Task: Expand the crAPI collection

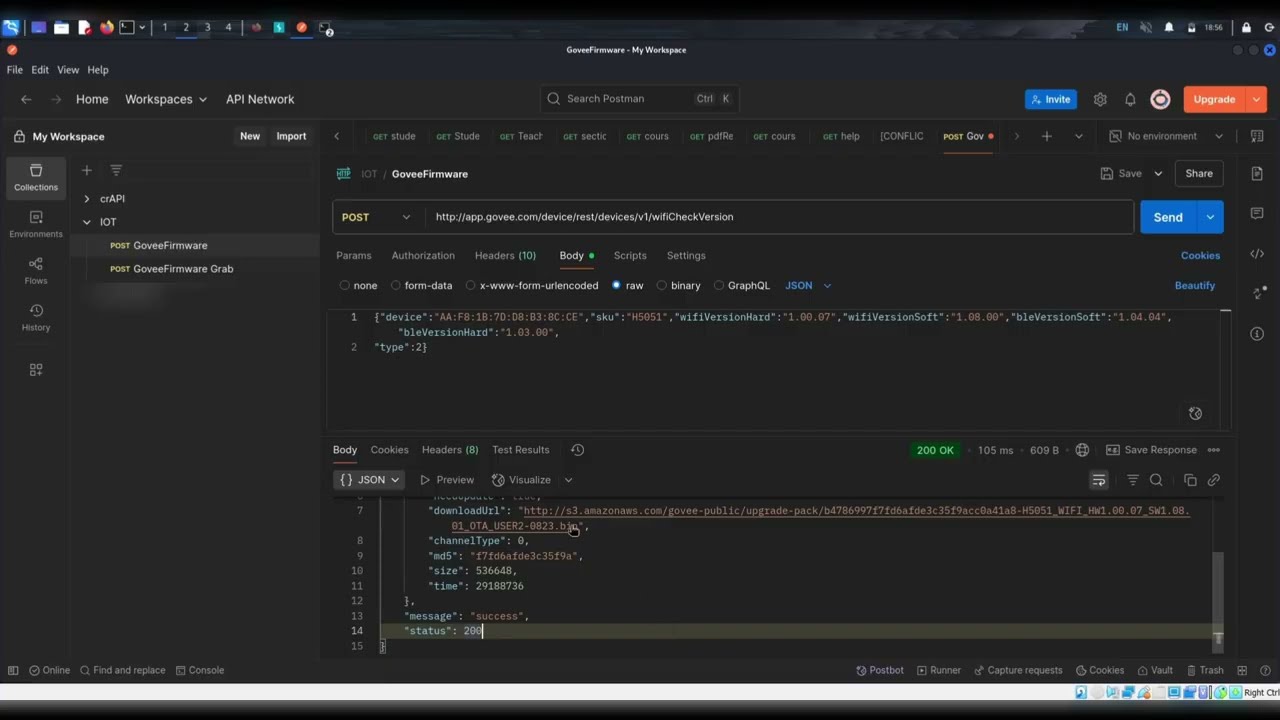Action: pos(87,198)
